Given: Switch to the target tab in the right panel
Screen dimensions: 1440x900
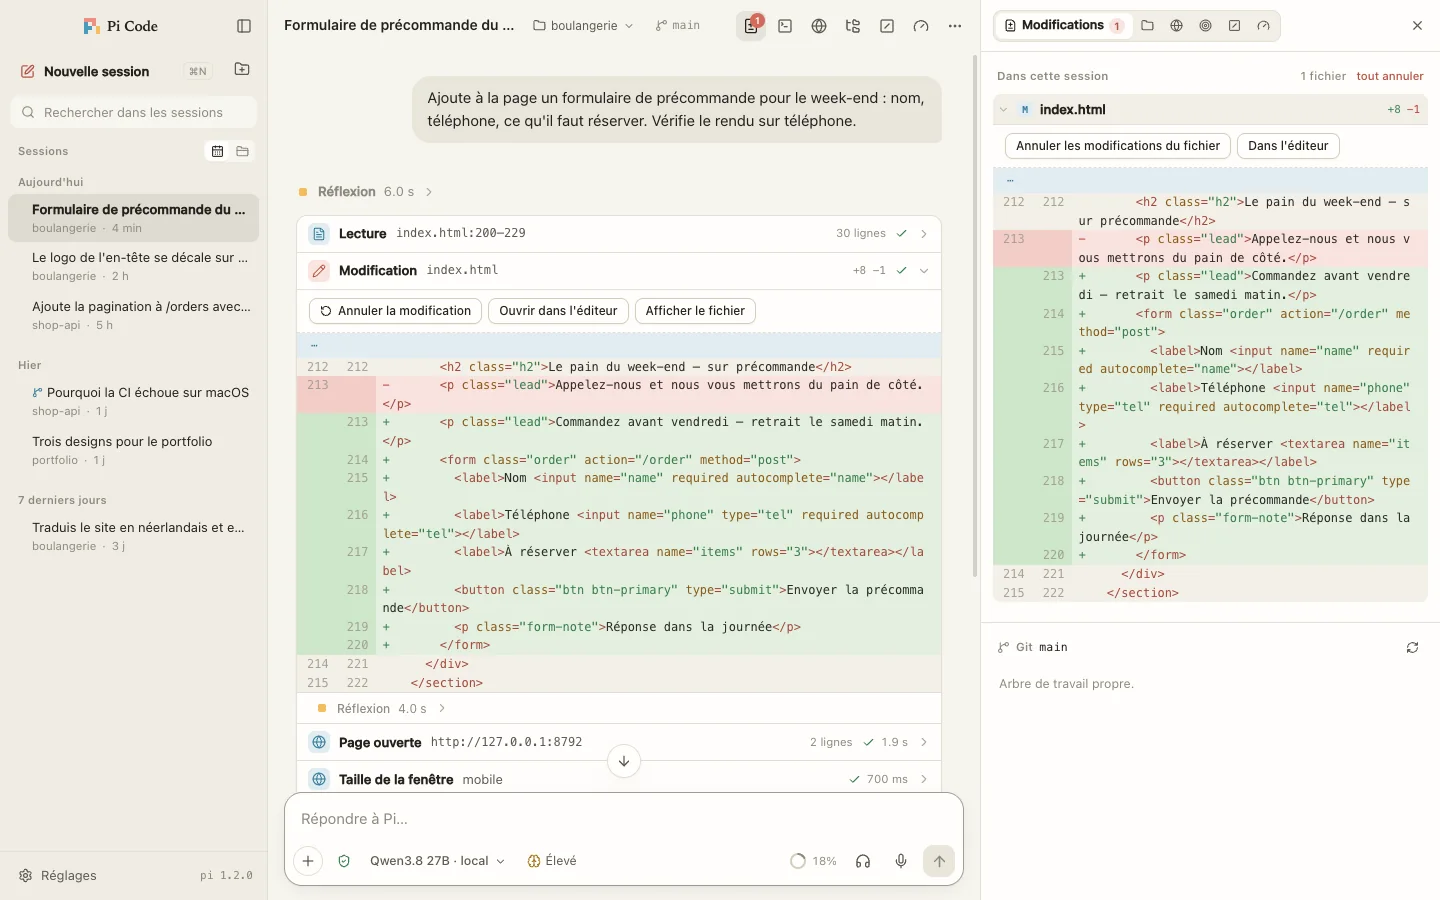Looking at the screenshot, I should tap(1205, 26).
